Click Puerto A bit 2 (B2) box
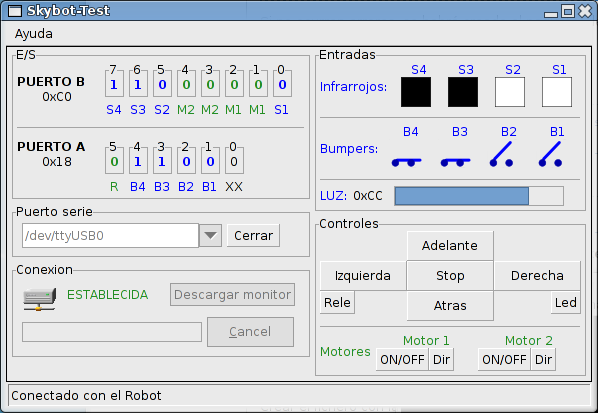The width and height of the screenshot is (598, 413). (186, 160)
